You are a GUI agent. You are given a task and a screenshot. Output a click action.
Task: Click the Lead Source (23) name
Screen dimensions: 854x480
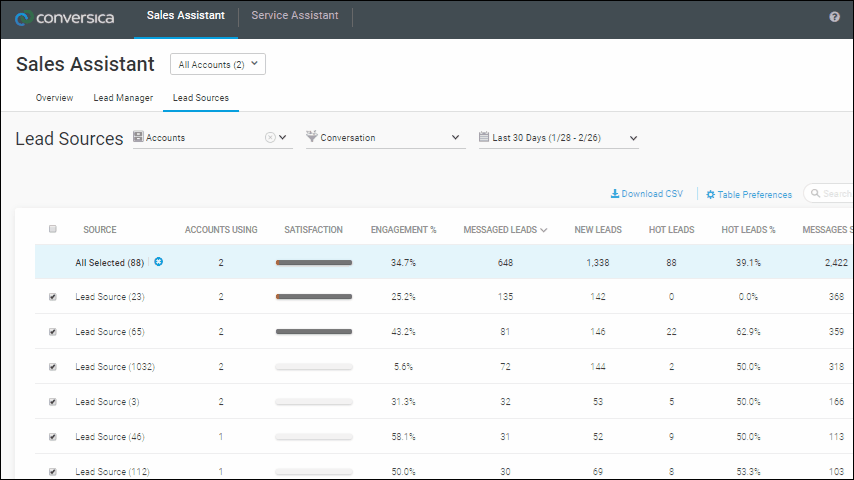(x=110, y=297)
